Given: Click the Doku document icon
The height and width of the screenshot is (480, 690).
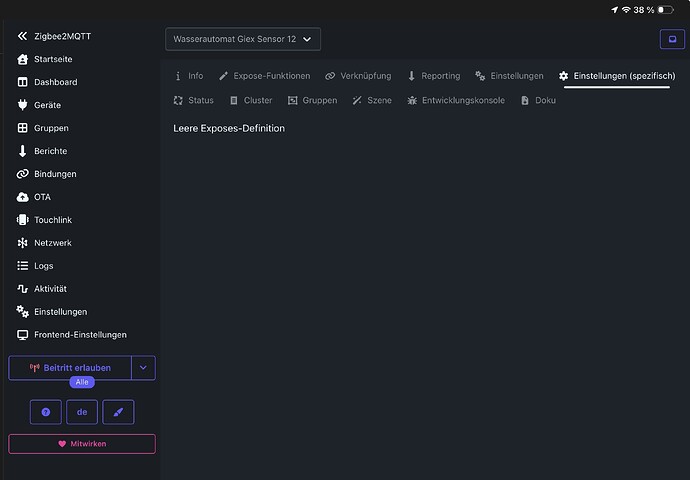Looking at the screenshot, I should click(x=525, y=100).
